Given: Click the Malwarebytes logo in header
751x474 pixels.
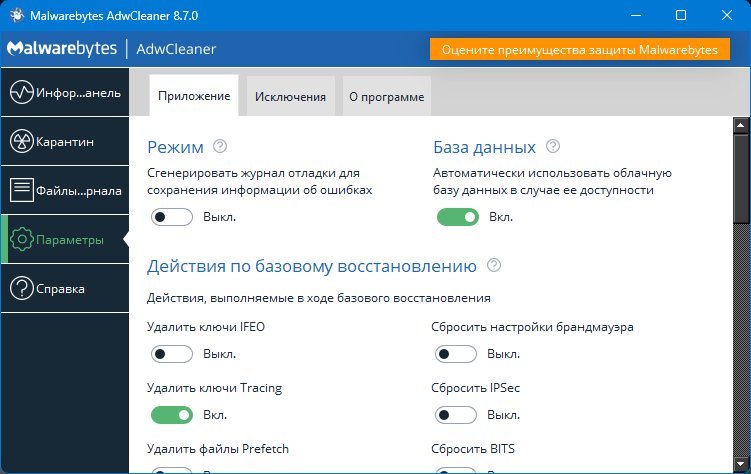Looking at the screenshot, I should (x=62, y=50).
